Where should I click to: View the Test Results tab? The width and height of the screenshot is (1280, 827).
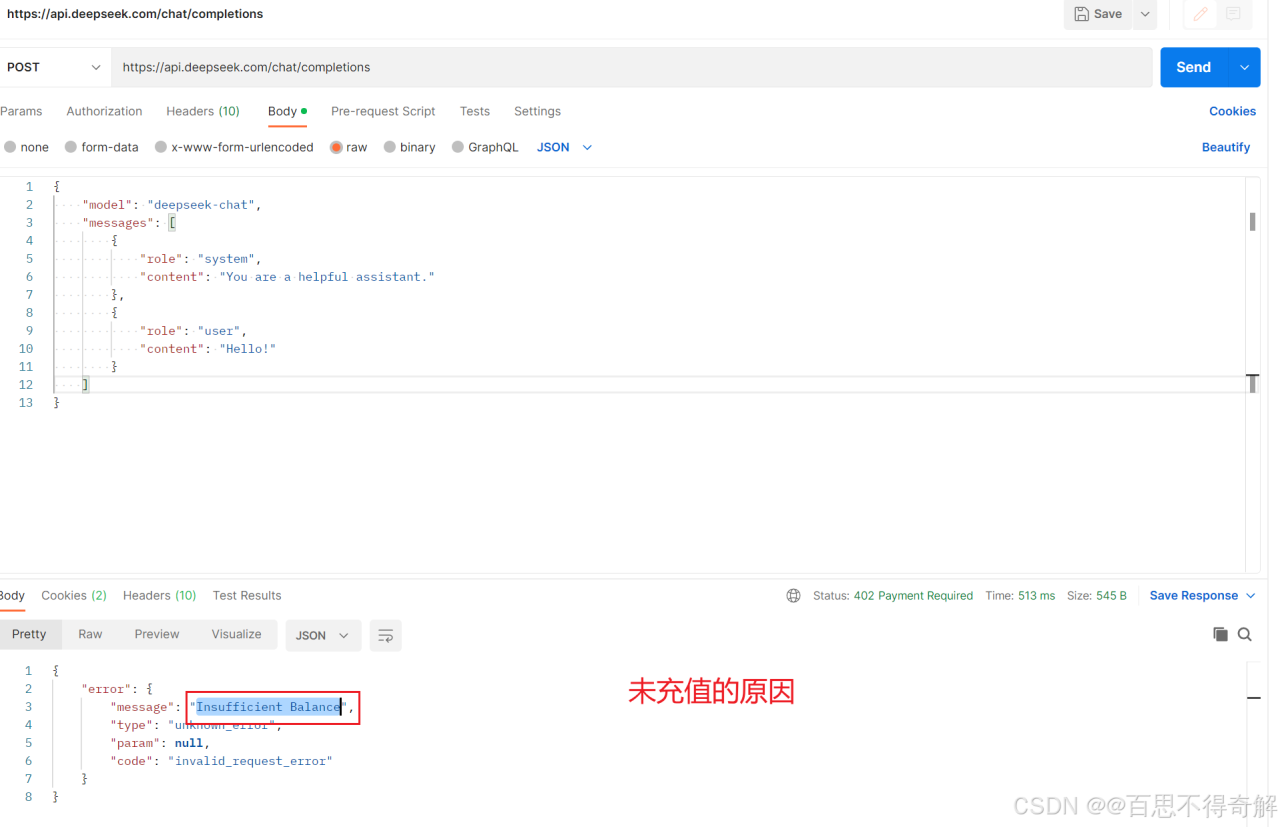pos(247,595)
